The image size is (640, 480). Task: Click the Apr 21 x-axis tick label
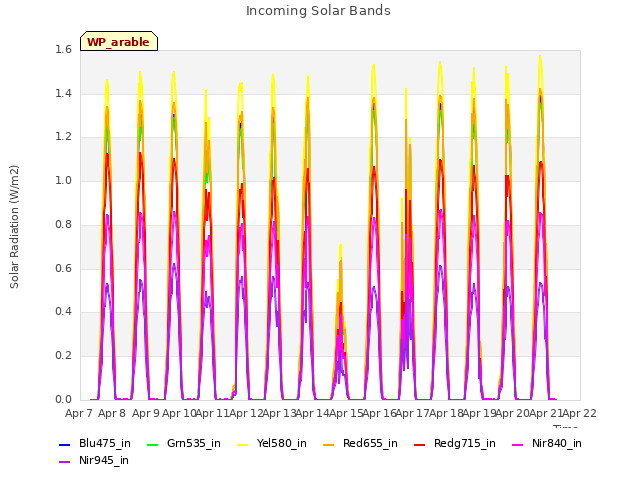click(x=546, y=413)
